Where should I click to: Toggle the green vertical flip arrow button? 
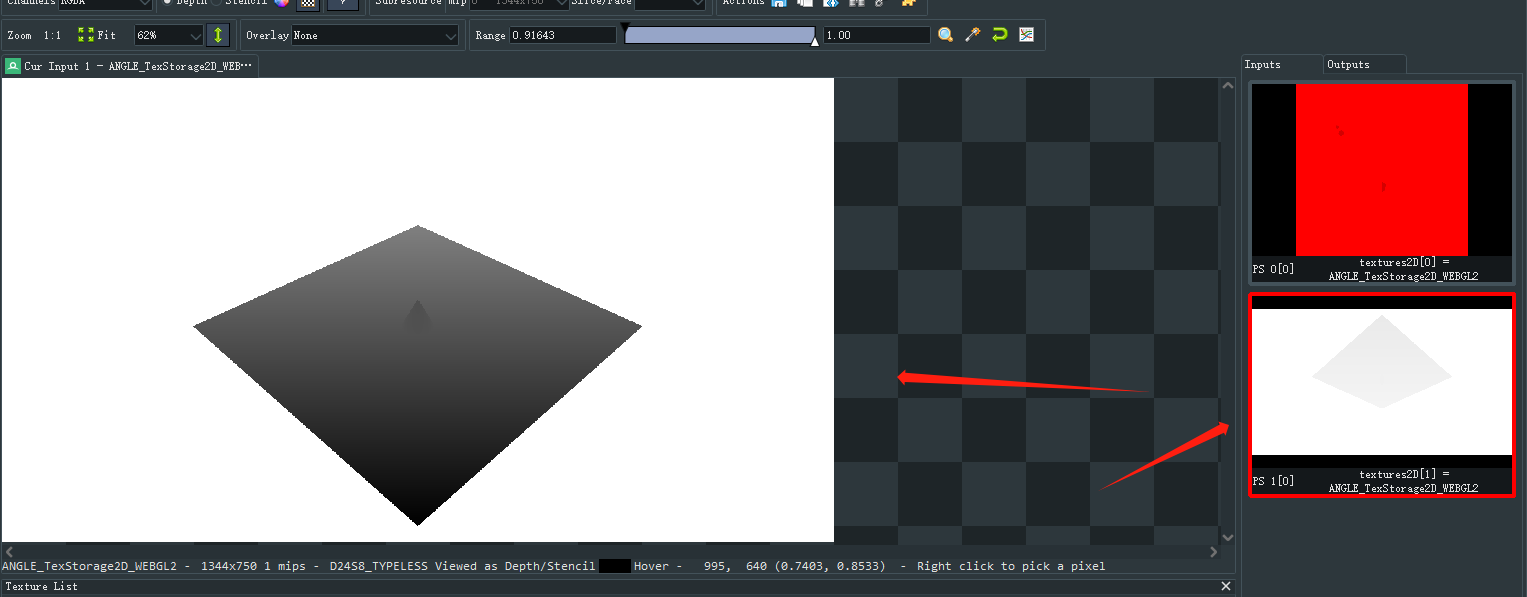pyautogui.click(x=219, y=35)
